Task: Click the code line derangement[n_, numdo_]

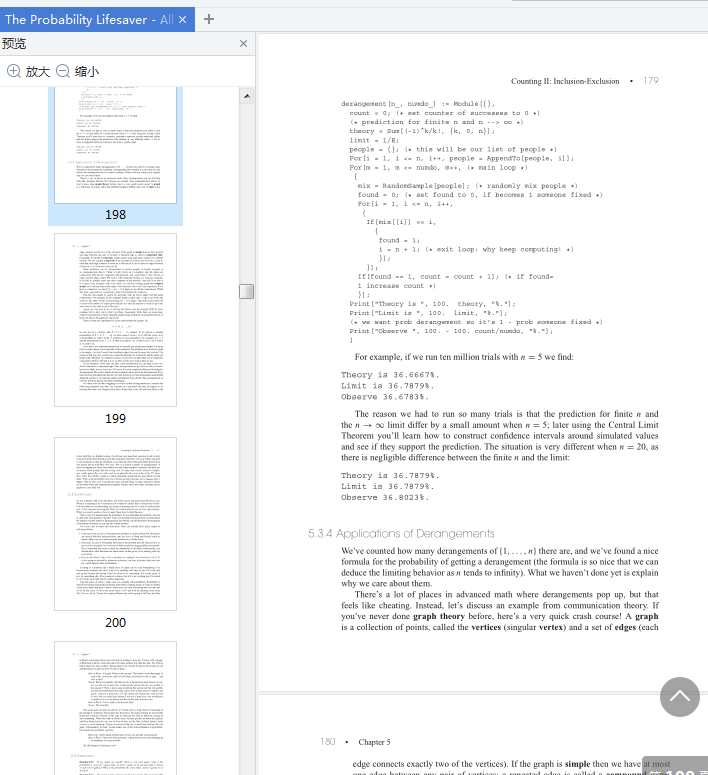Action: pos(418,104)
